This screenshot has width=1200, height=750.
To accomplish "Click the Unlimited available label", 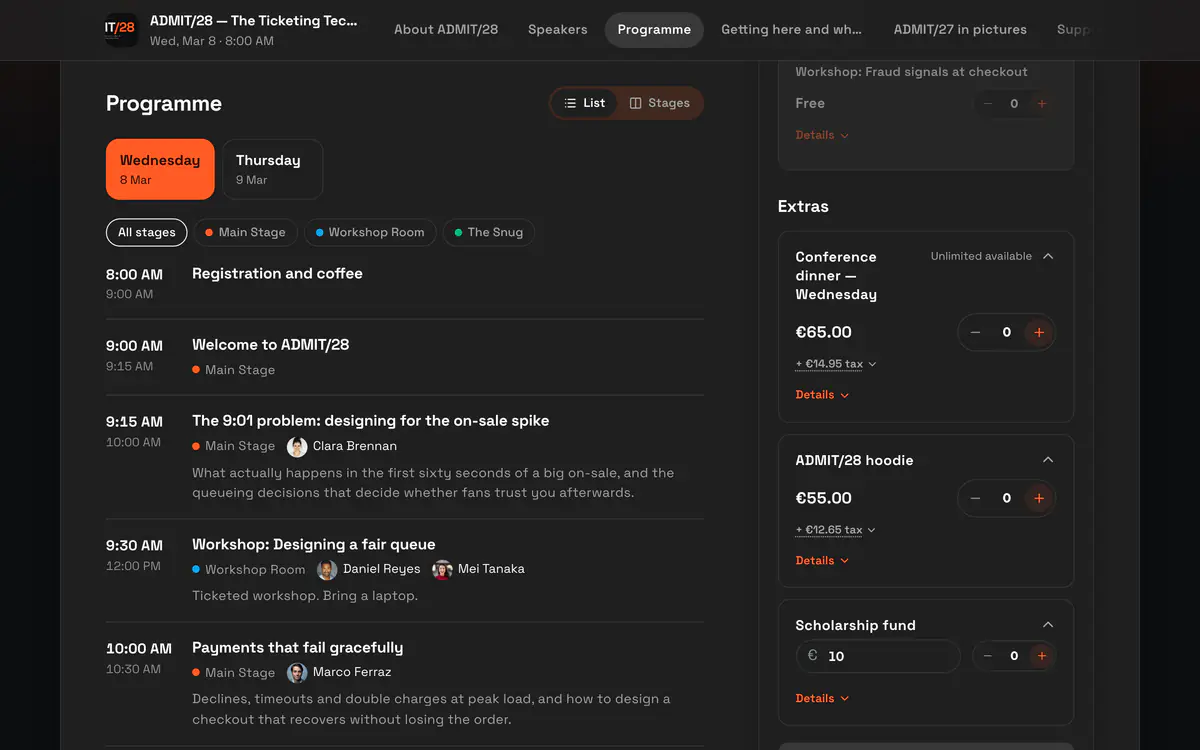I will click(x=981, y=256).
